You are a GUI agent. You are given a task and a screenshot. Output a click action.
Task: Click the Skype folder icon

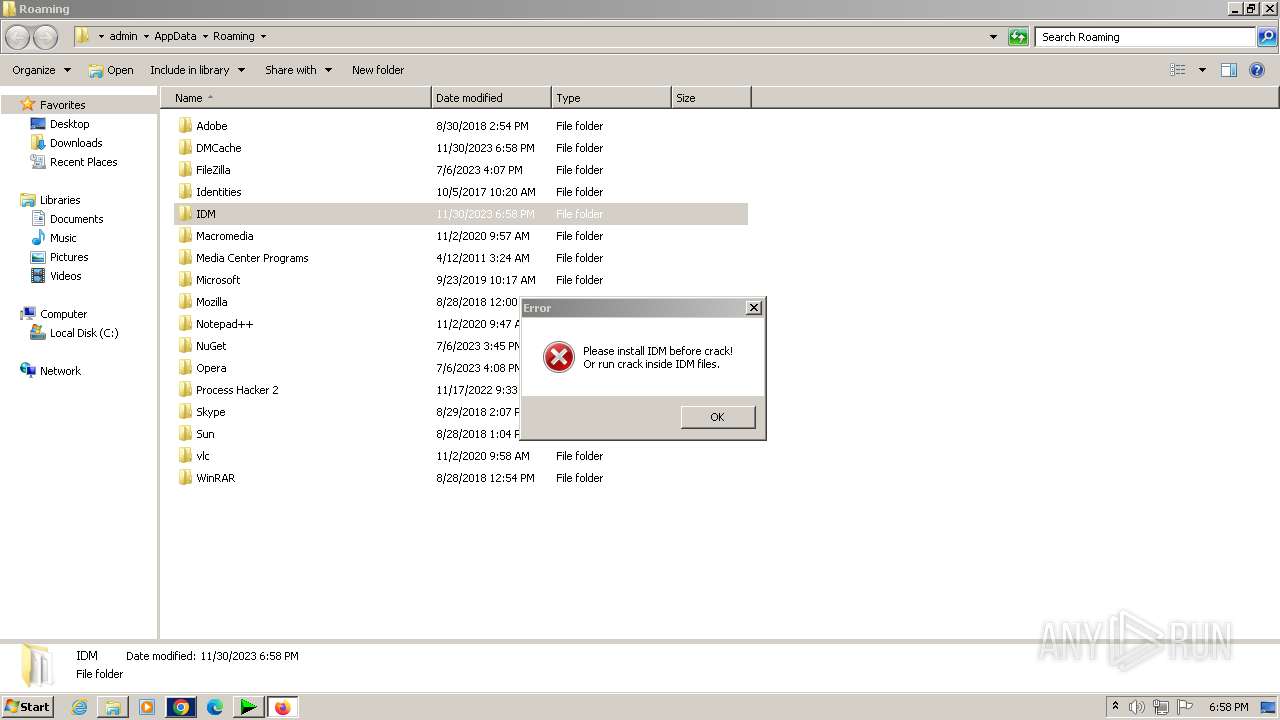(x=185, y=412)
